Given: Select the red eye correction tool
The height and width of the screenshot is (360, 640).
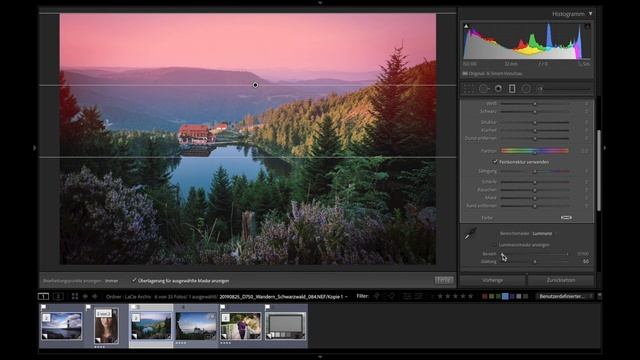Looking at the screenshot, I should 498,89.
